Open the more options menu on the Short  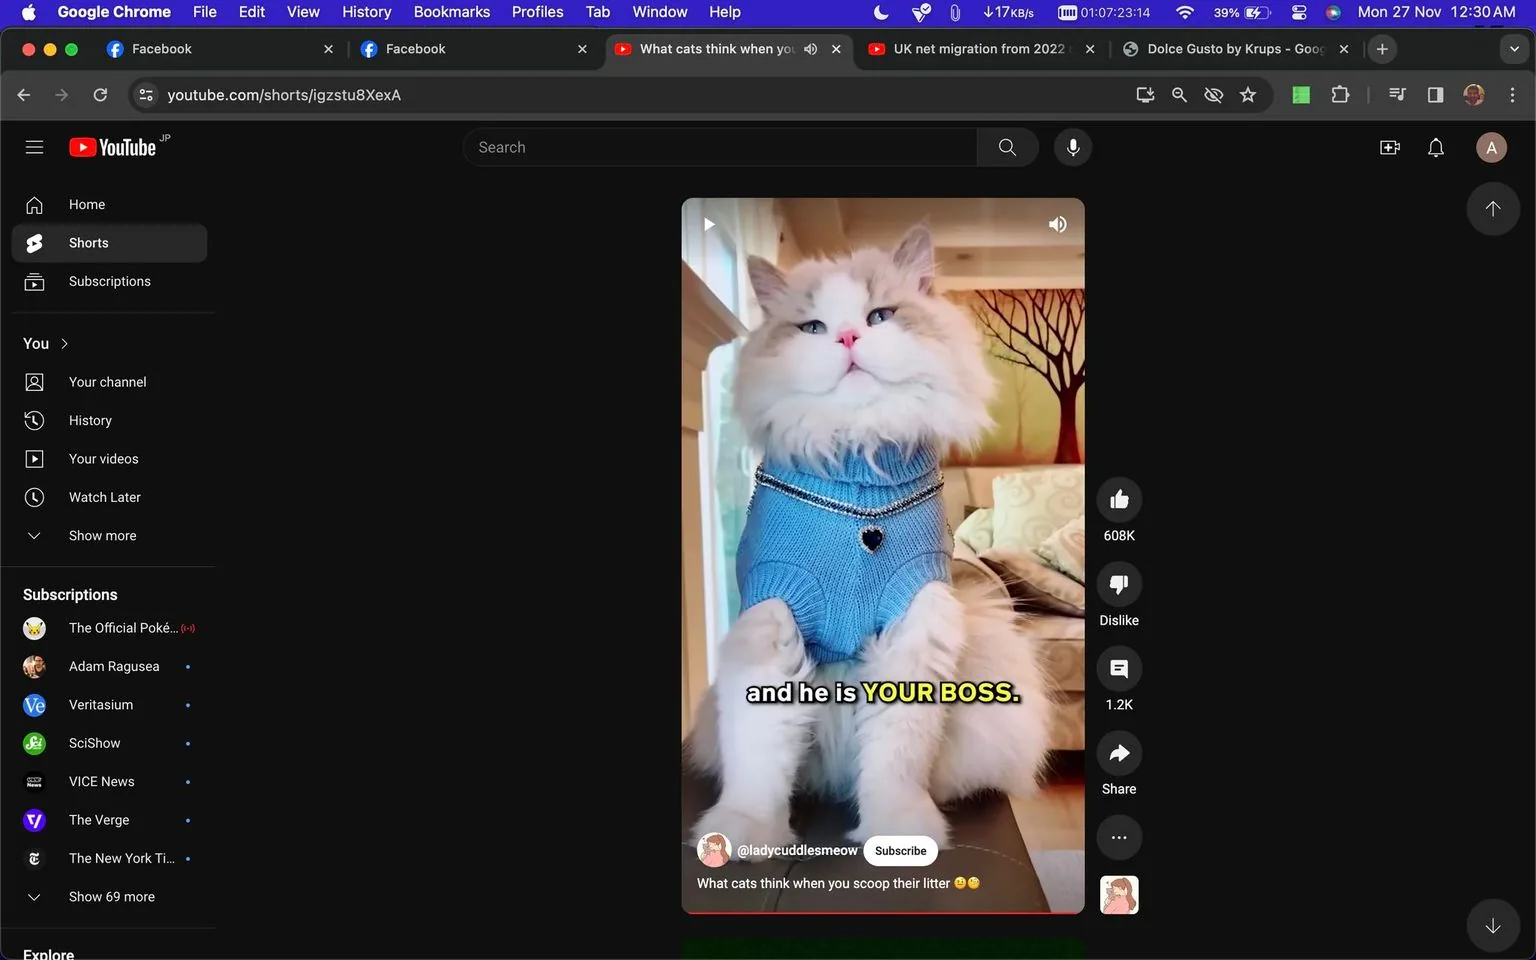tap(1118, 837)
